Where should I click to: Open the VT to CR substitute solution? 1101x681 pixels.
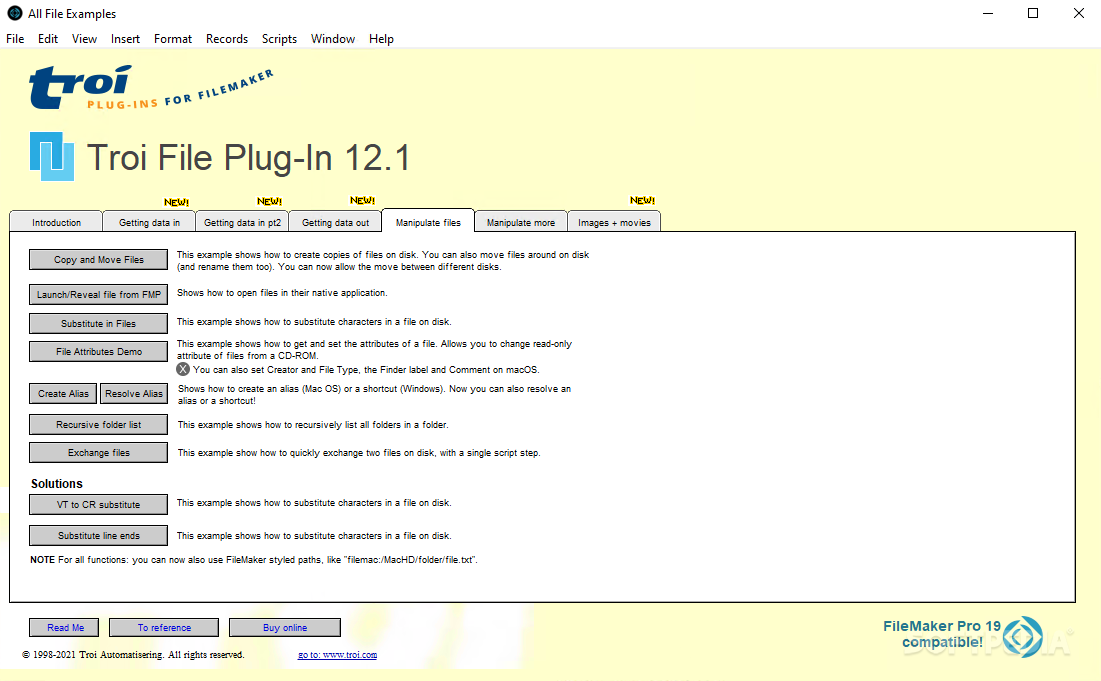click(x=98, y=505)
